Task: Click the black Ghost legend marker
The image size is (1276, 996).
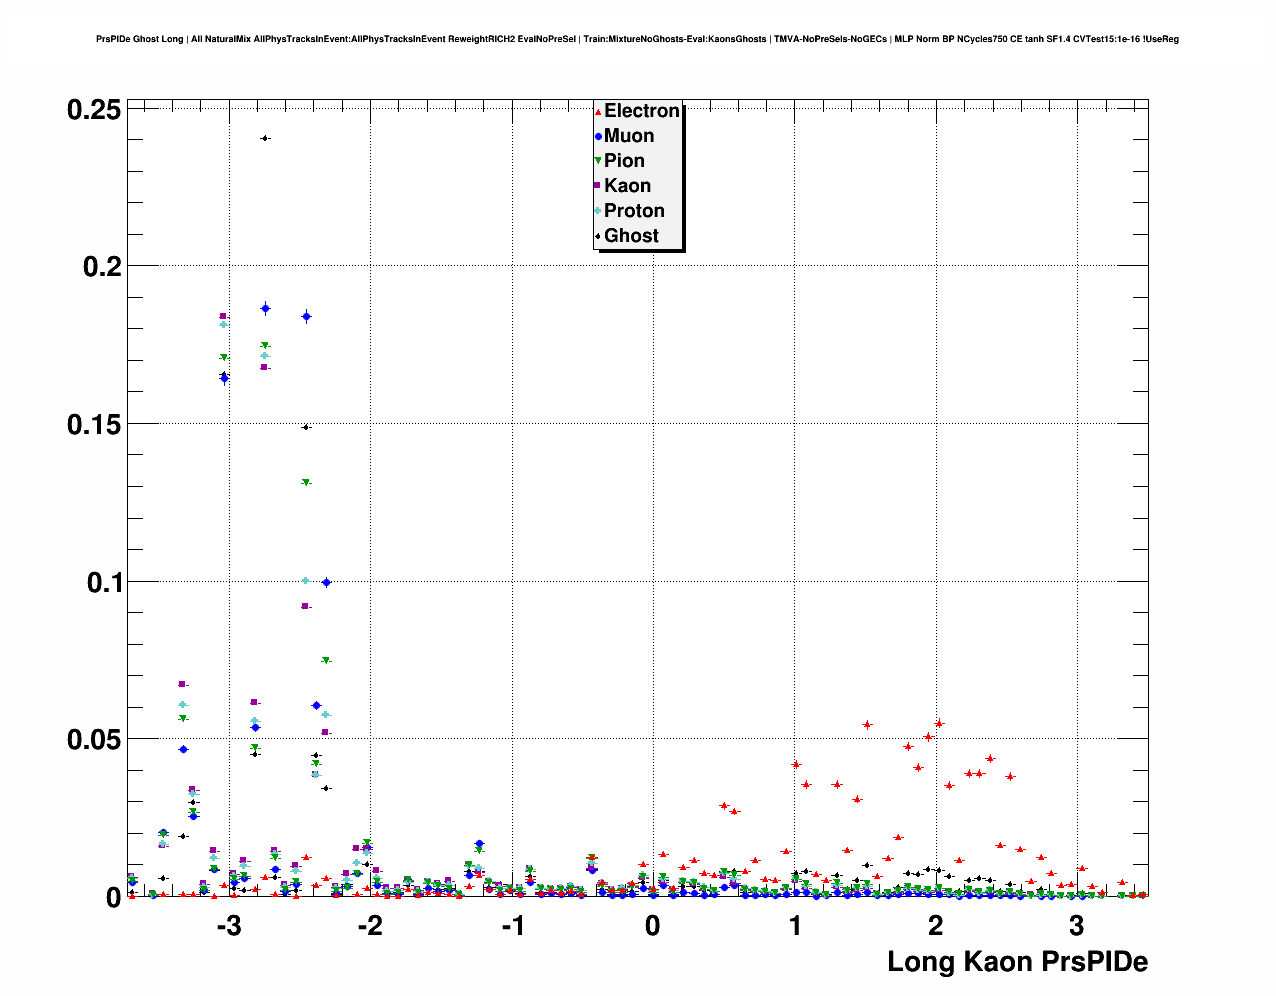Action: coord(598,236)
